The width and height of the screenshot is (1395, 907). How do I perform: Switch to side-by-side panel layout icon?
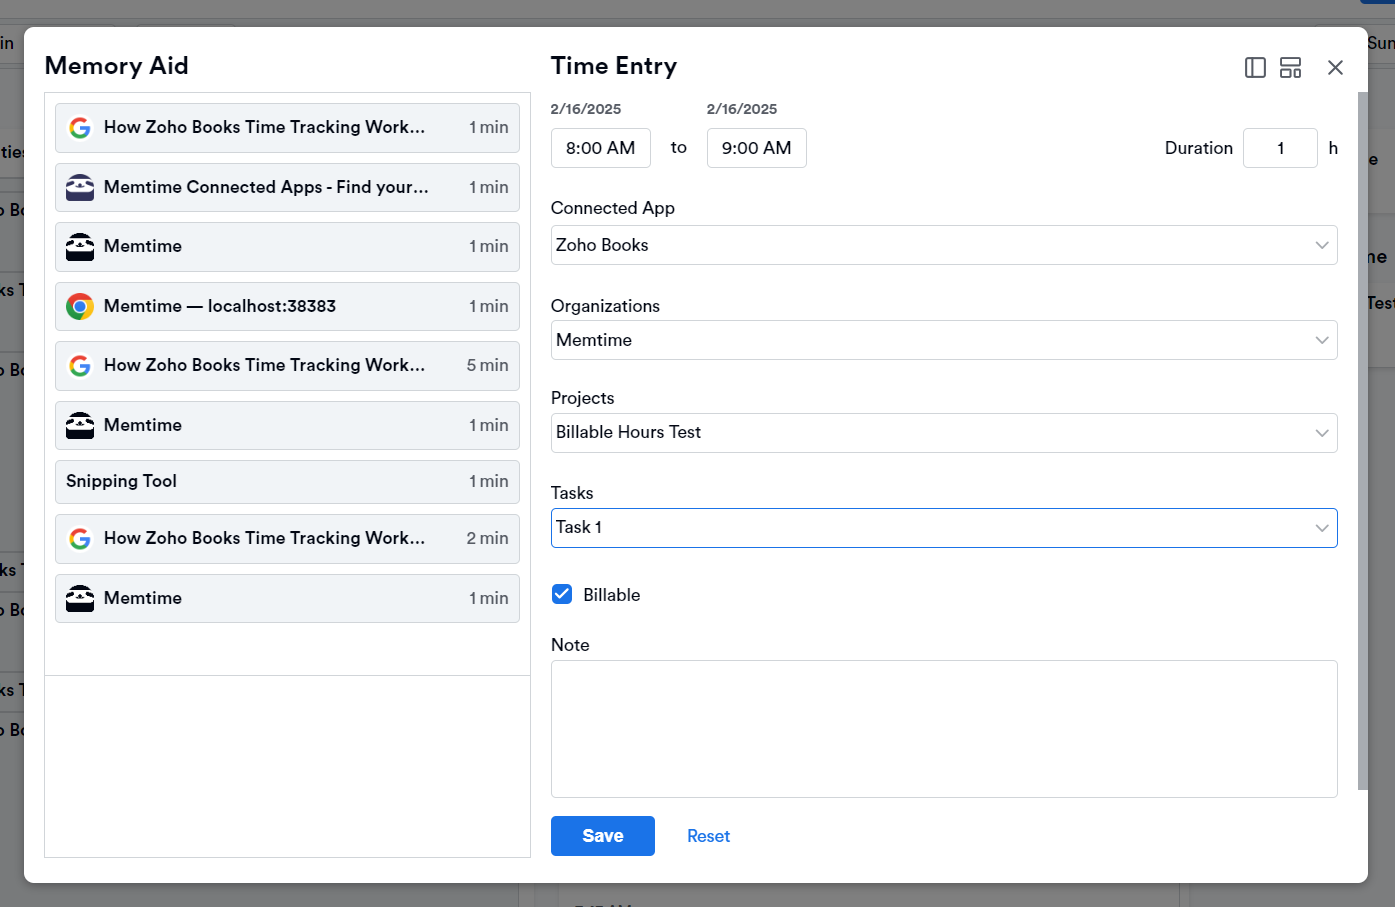click(x=1255, y=67)
